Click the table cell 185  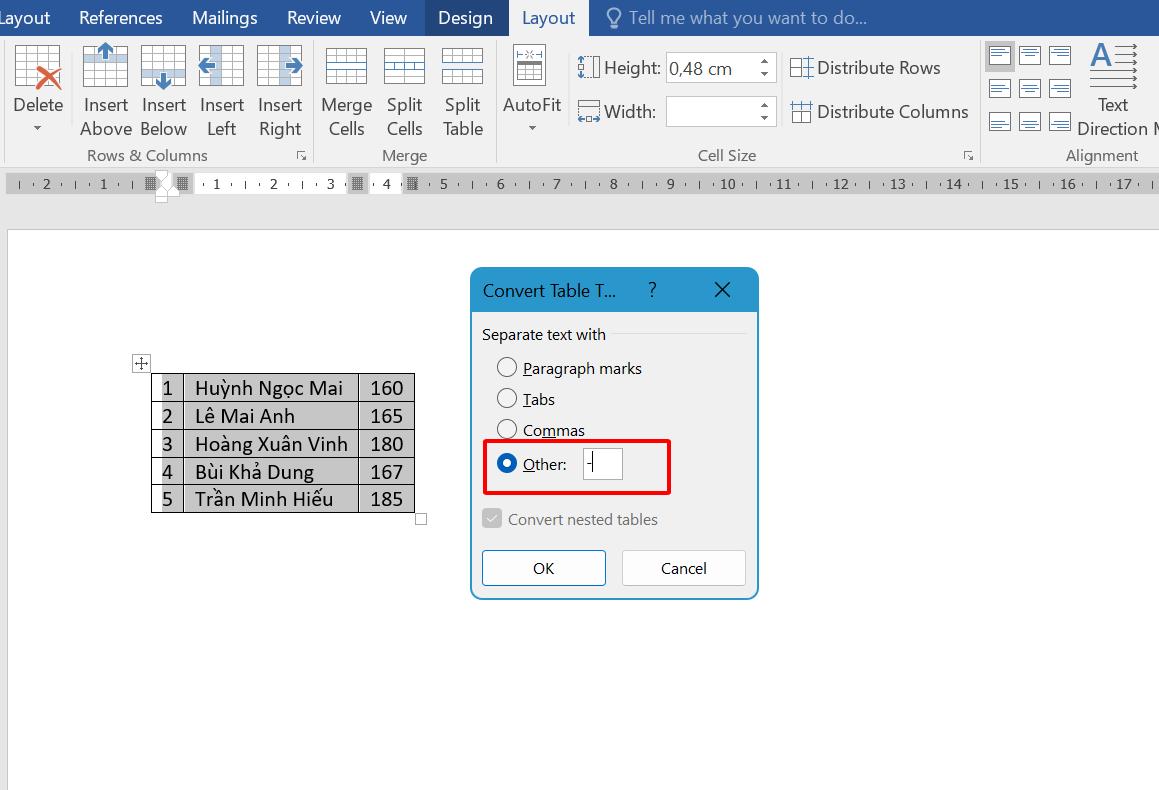pyautogui.click(x=387, y=499)
